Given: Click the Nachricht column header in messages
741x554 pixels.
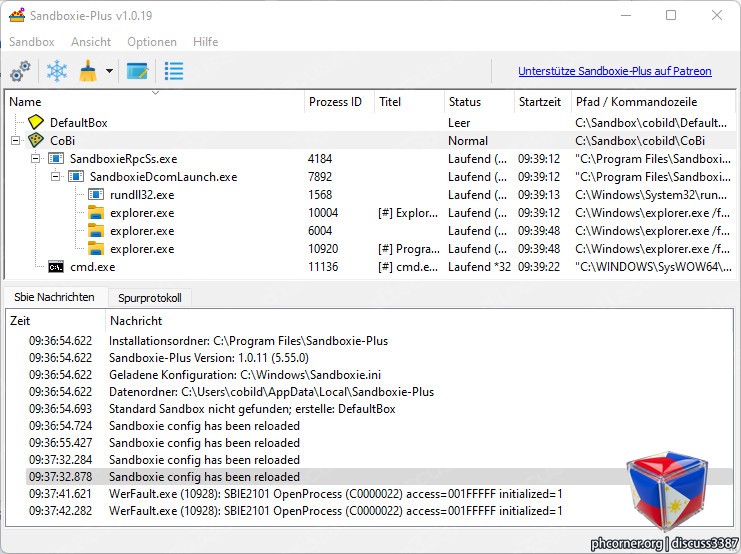Looking at the screenshot, I should pos(420,320).
